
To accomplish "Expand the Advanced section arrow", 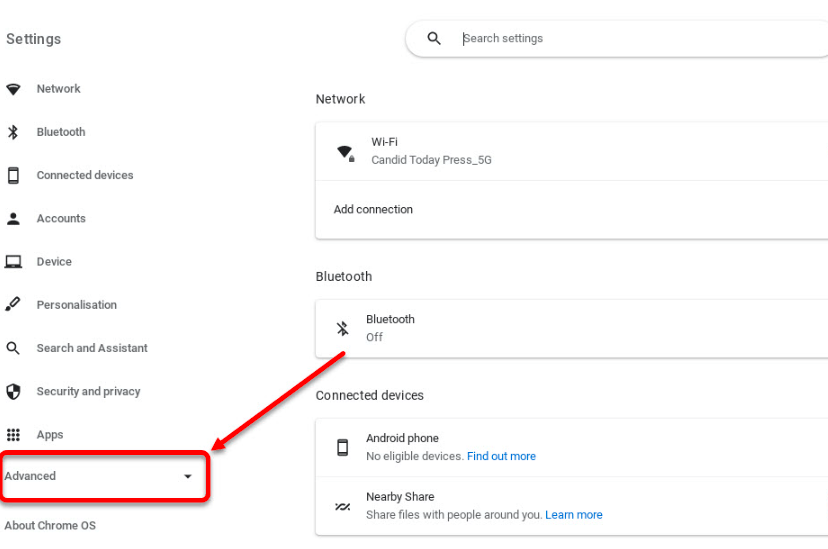I will [x=187, y=477].
